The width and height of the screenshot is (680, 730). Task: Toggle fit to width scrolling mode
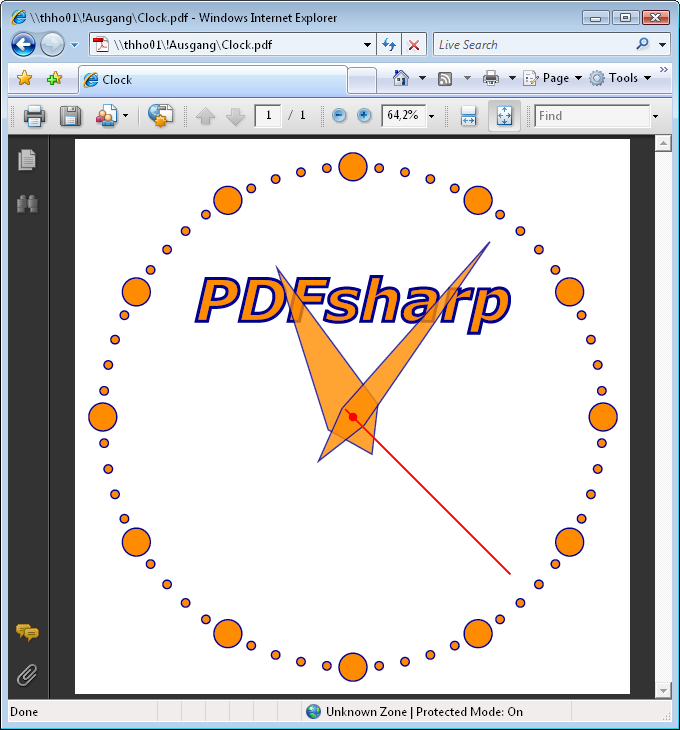click(x=469, y=116)
